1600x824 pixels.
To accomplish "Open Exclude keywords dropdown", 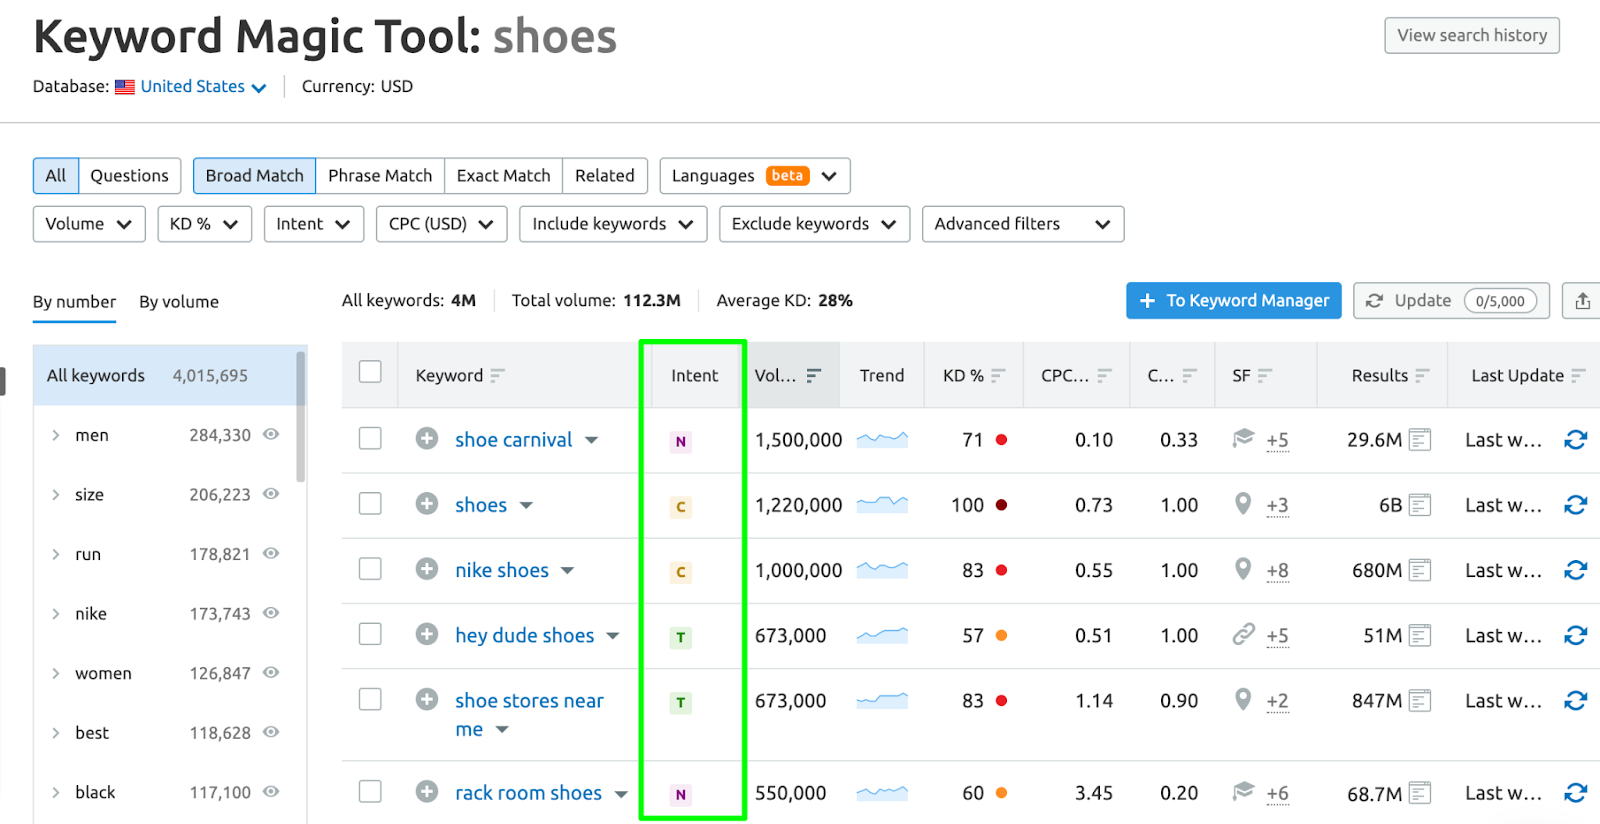I will tap(814, 224).
